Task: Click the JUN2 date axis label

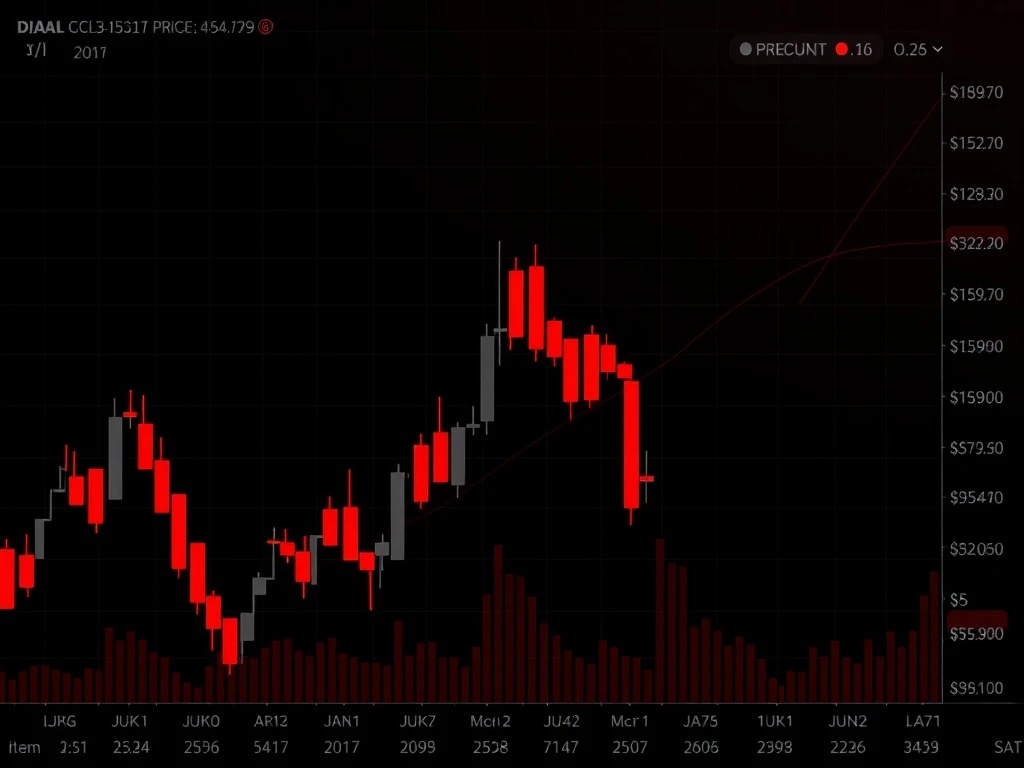Action: [848, 722]
